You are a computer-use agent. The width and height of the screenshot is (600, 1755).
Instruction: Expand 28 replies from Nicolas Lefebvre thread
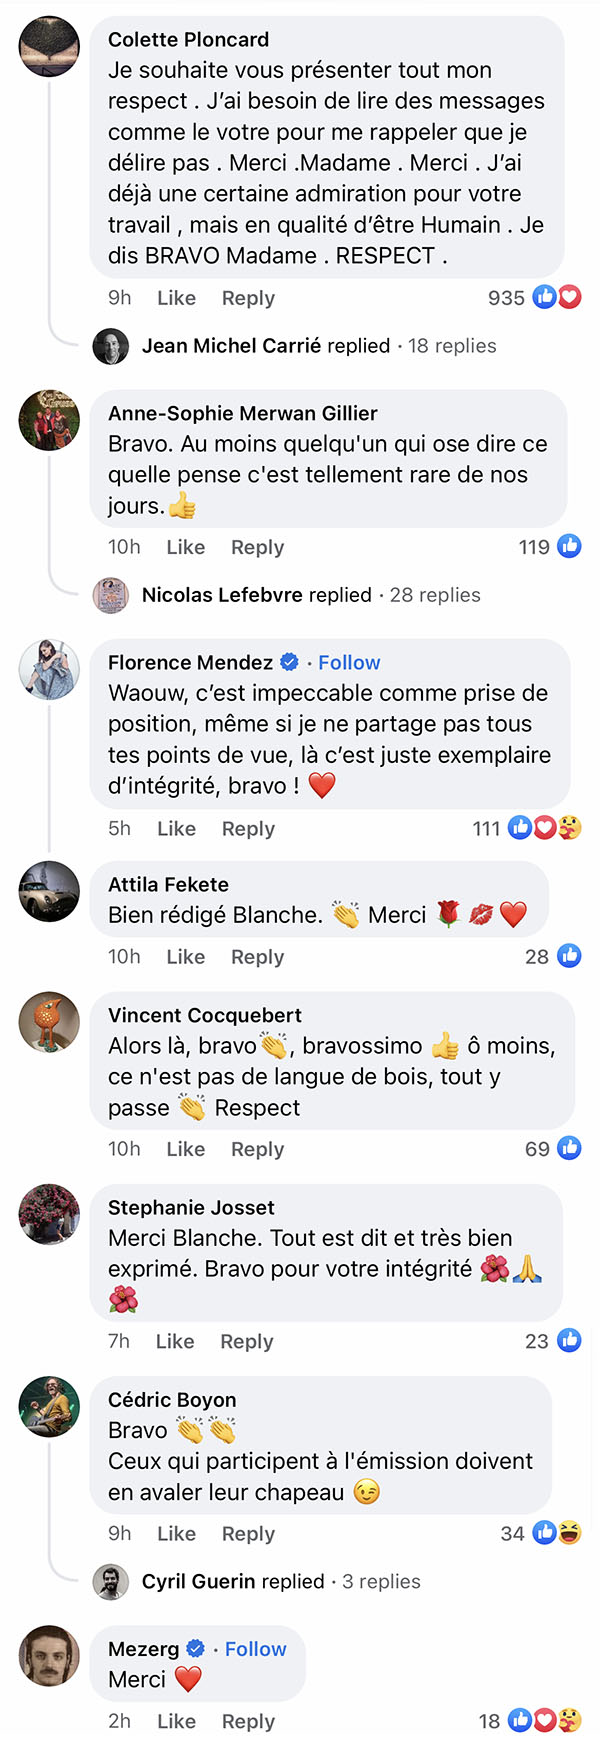[435, 595]
